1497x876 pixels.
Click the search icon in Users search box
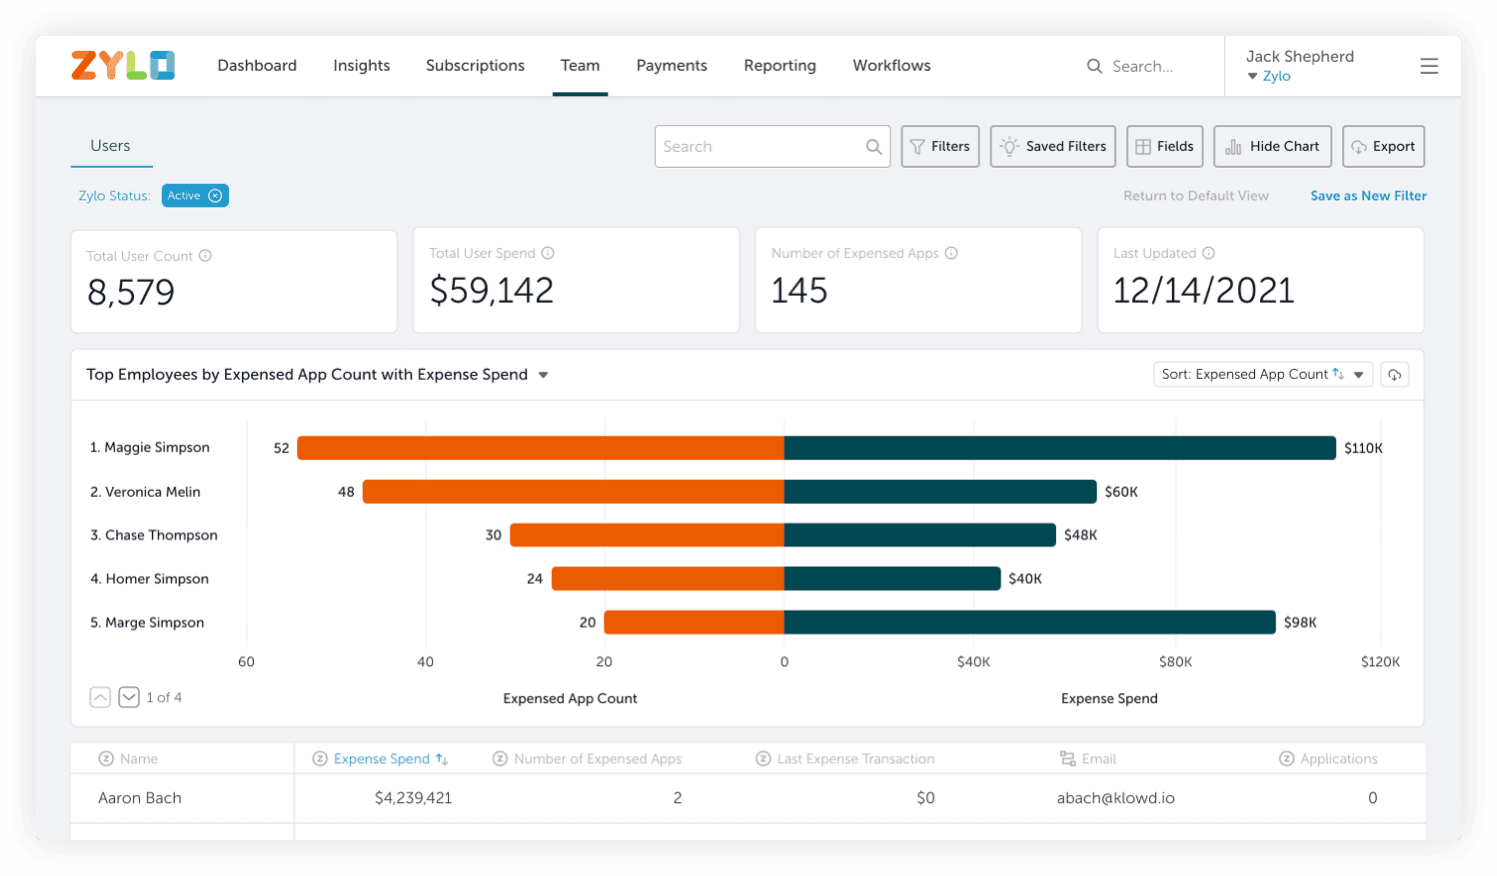click(873, 147)
